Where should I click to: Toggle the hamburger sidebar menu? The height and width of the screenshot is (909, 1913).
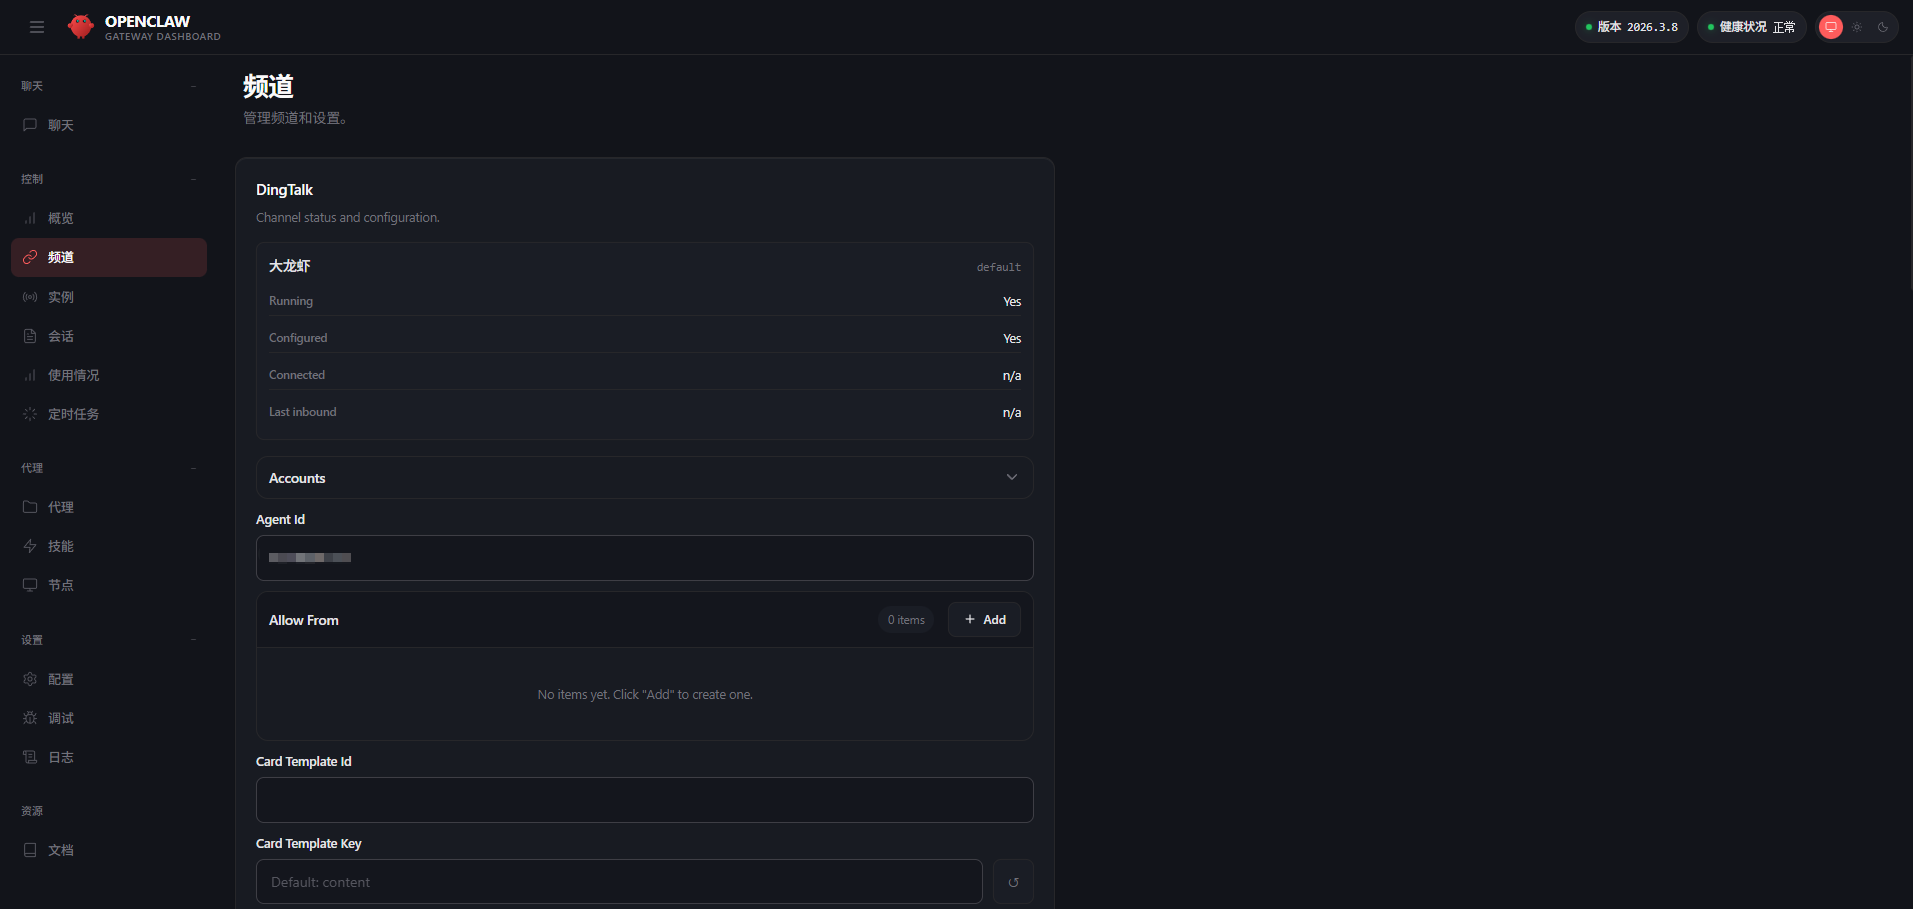pos(37,27)
